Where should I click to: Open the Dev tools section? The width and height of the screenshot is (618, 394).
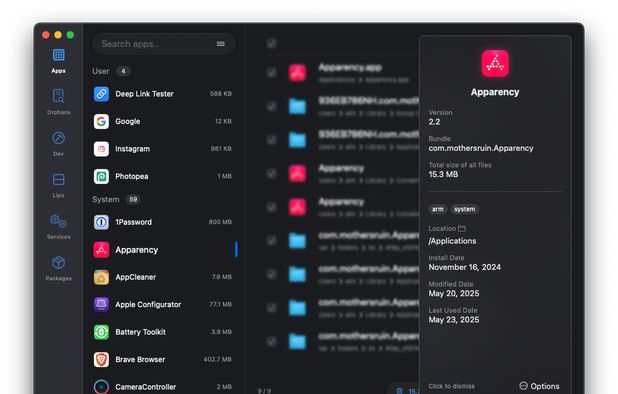click(58, 143)
